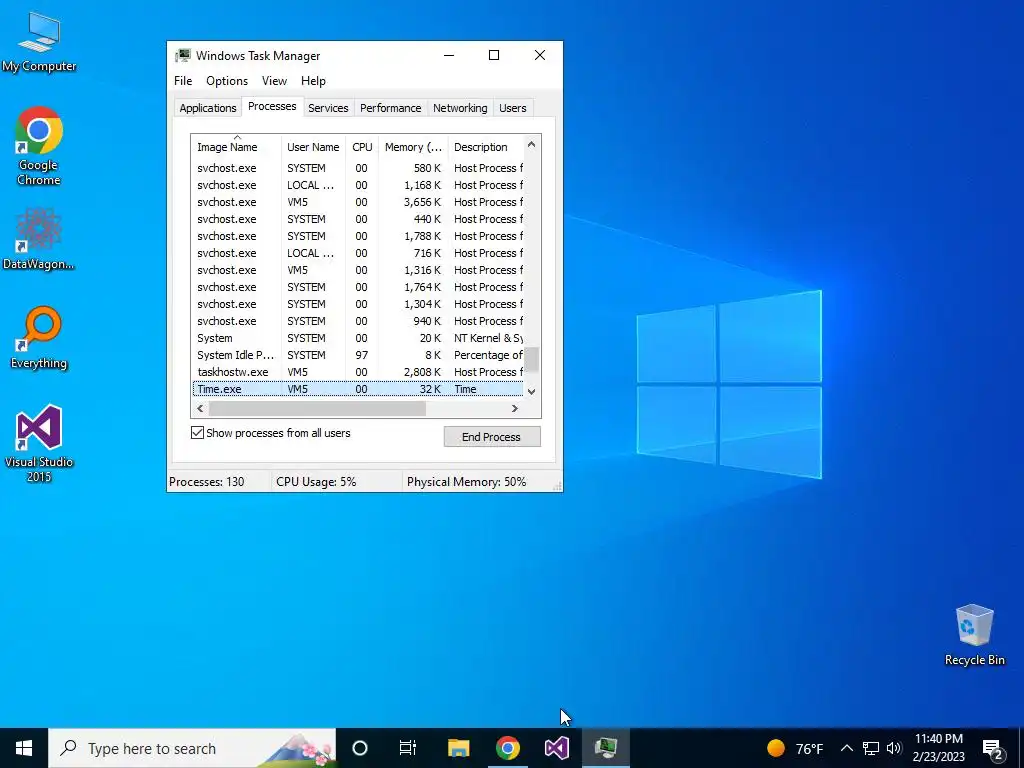Viewport: 1024px width, 768px height.
Task: Click the horizontal scroll right arrow
Action: tap(515, 409)
